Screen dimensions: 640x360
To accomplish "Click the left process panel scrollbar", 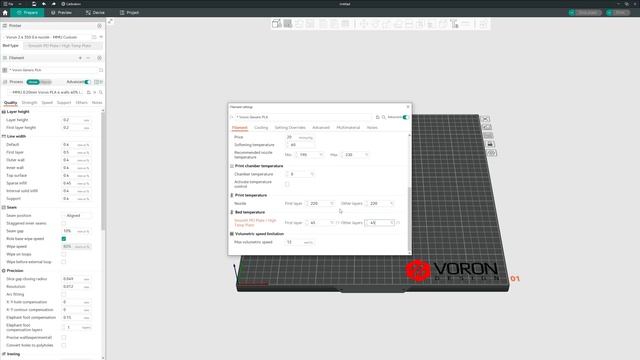I will pos(103,171).
